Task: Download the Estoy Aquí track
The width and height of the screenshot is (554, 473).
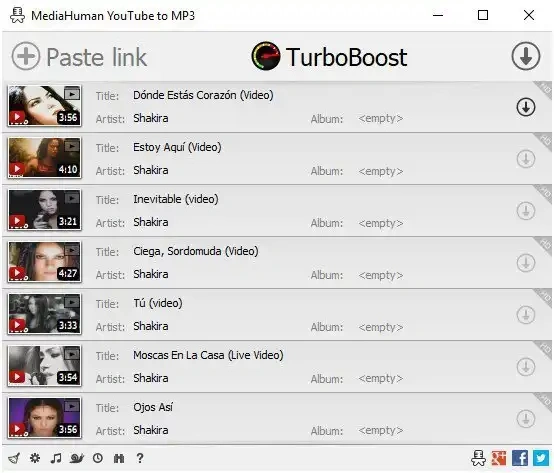Action: [526, 159]
